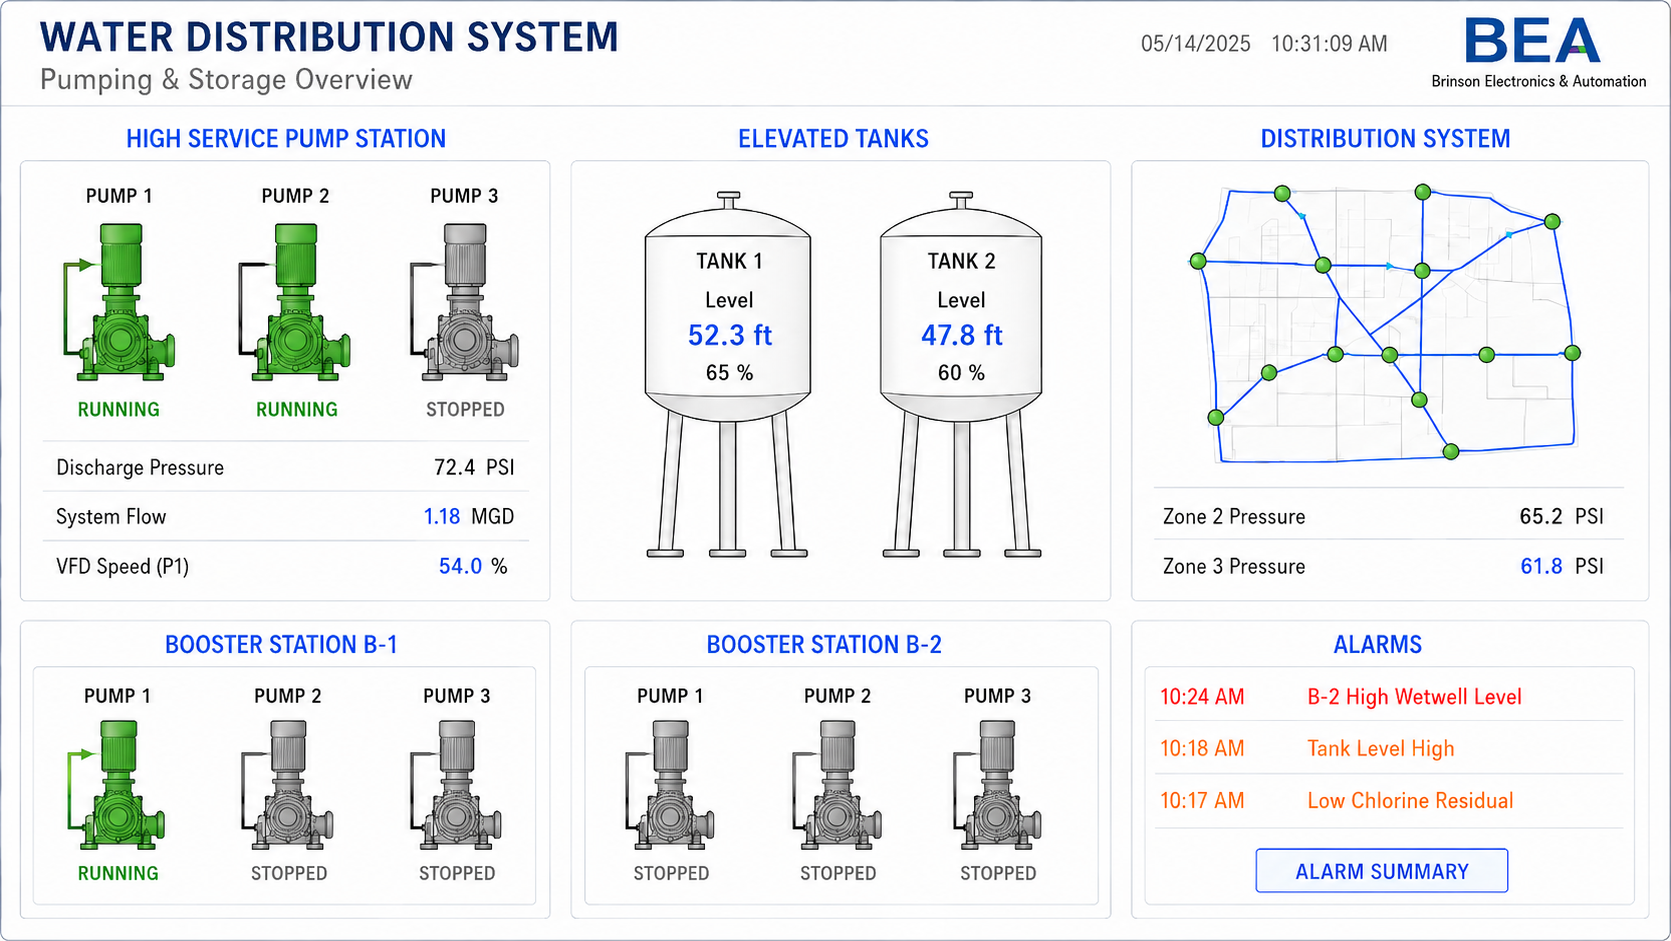Click the VFD Speed 54.0 value
Image resolution: width=1671 pixels, height=941 pixels.
coord(460,566)
